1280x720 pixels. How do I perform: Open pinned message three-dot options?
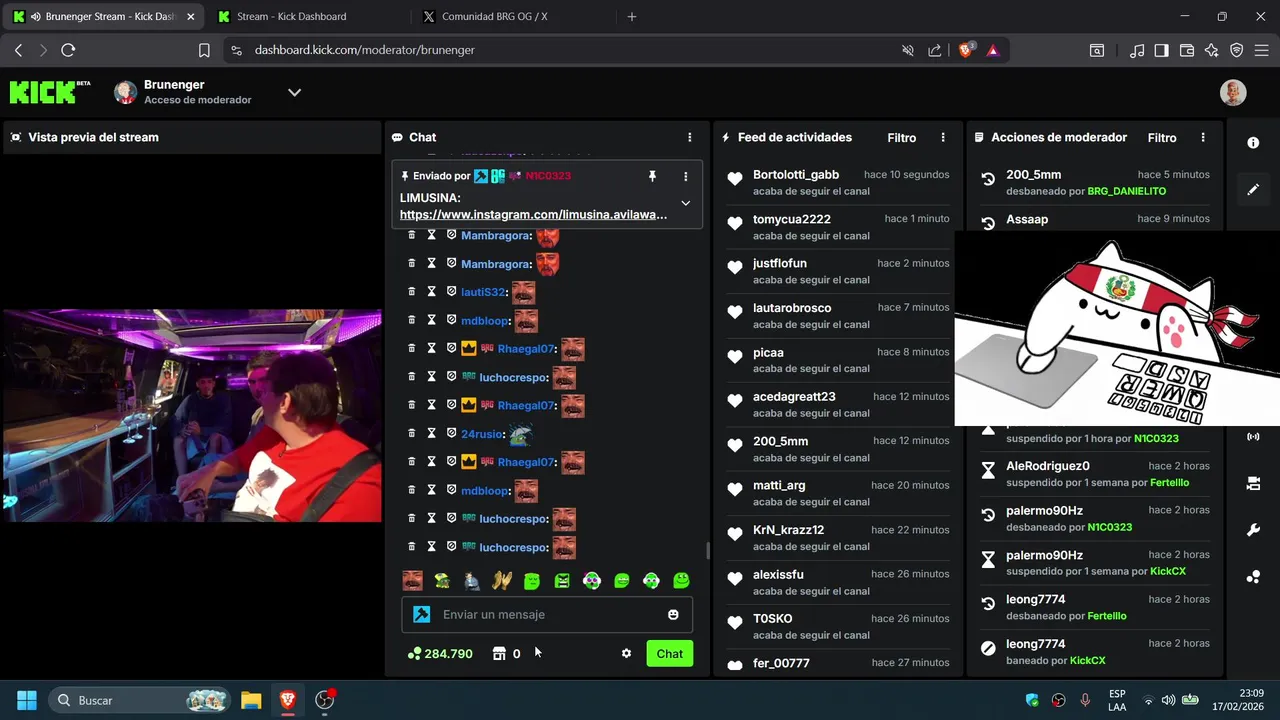[x=685, y=176]
